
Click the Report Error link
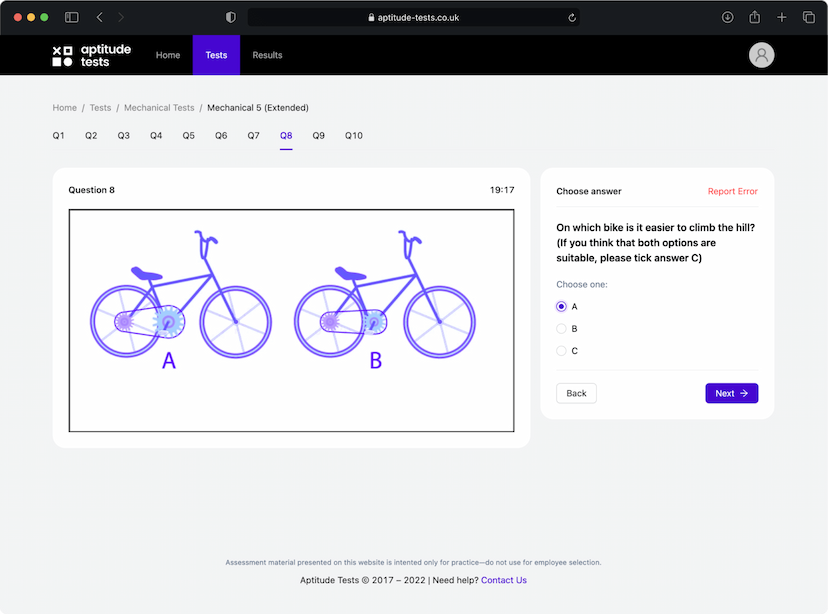click(732, 191)
